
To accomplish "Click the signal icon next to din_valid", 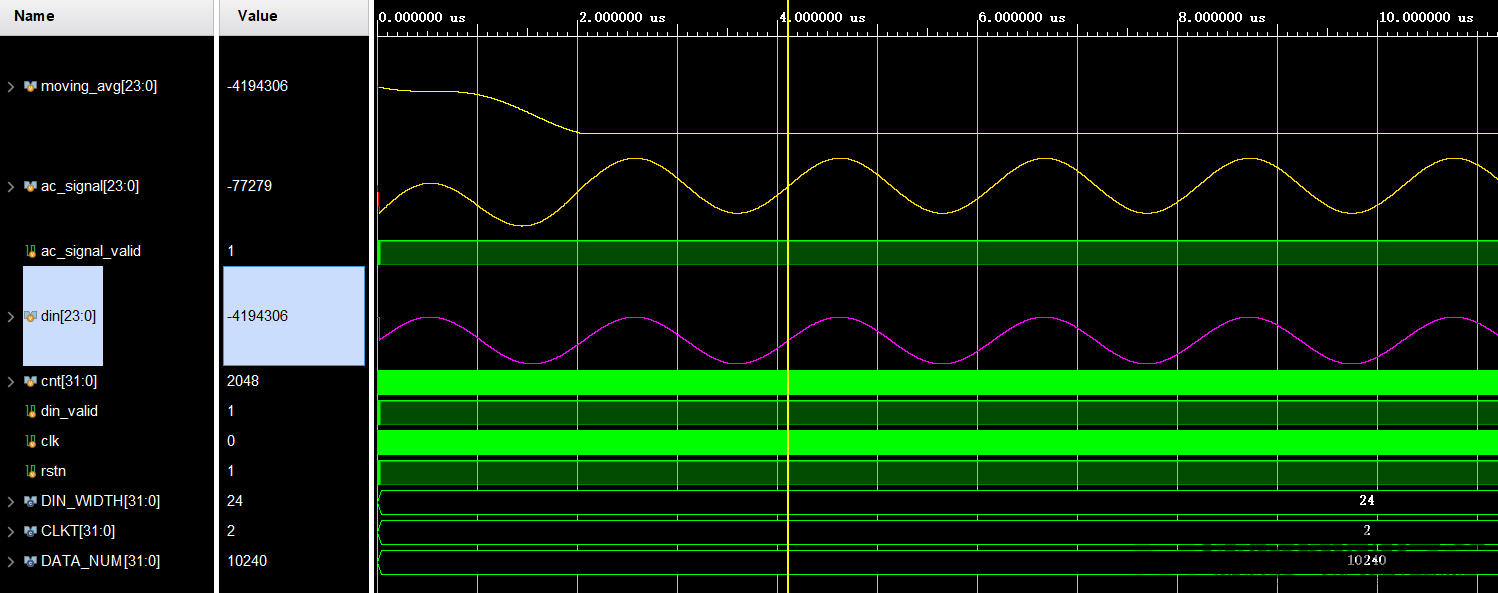I will coord(29,411).
